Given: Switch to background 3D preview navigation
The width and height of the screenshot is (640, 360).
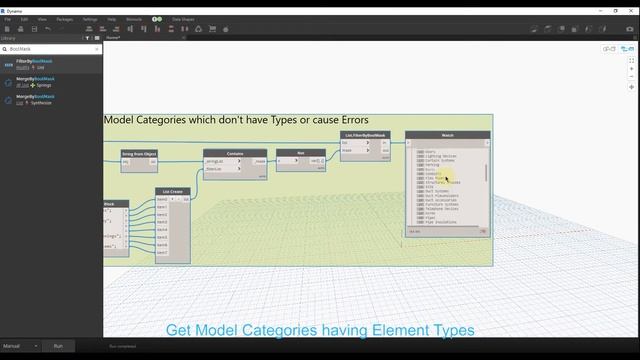Looking at the screenshot, I should 609,49.
